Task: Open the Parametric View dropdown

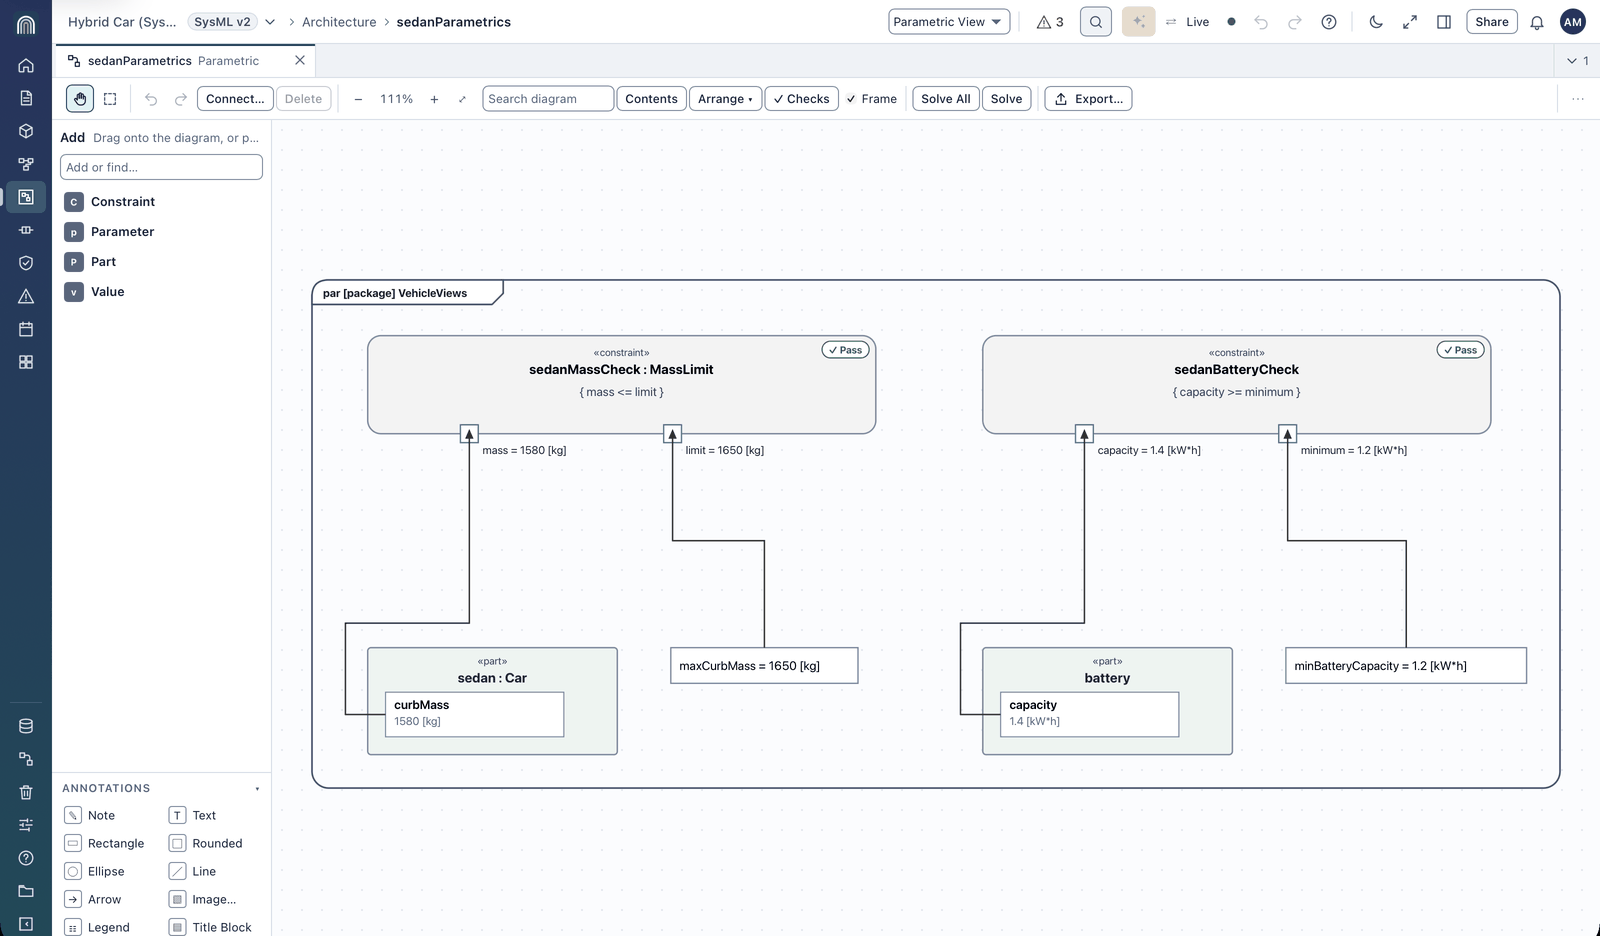Action: (949, 22)
